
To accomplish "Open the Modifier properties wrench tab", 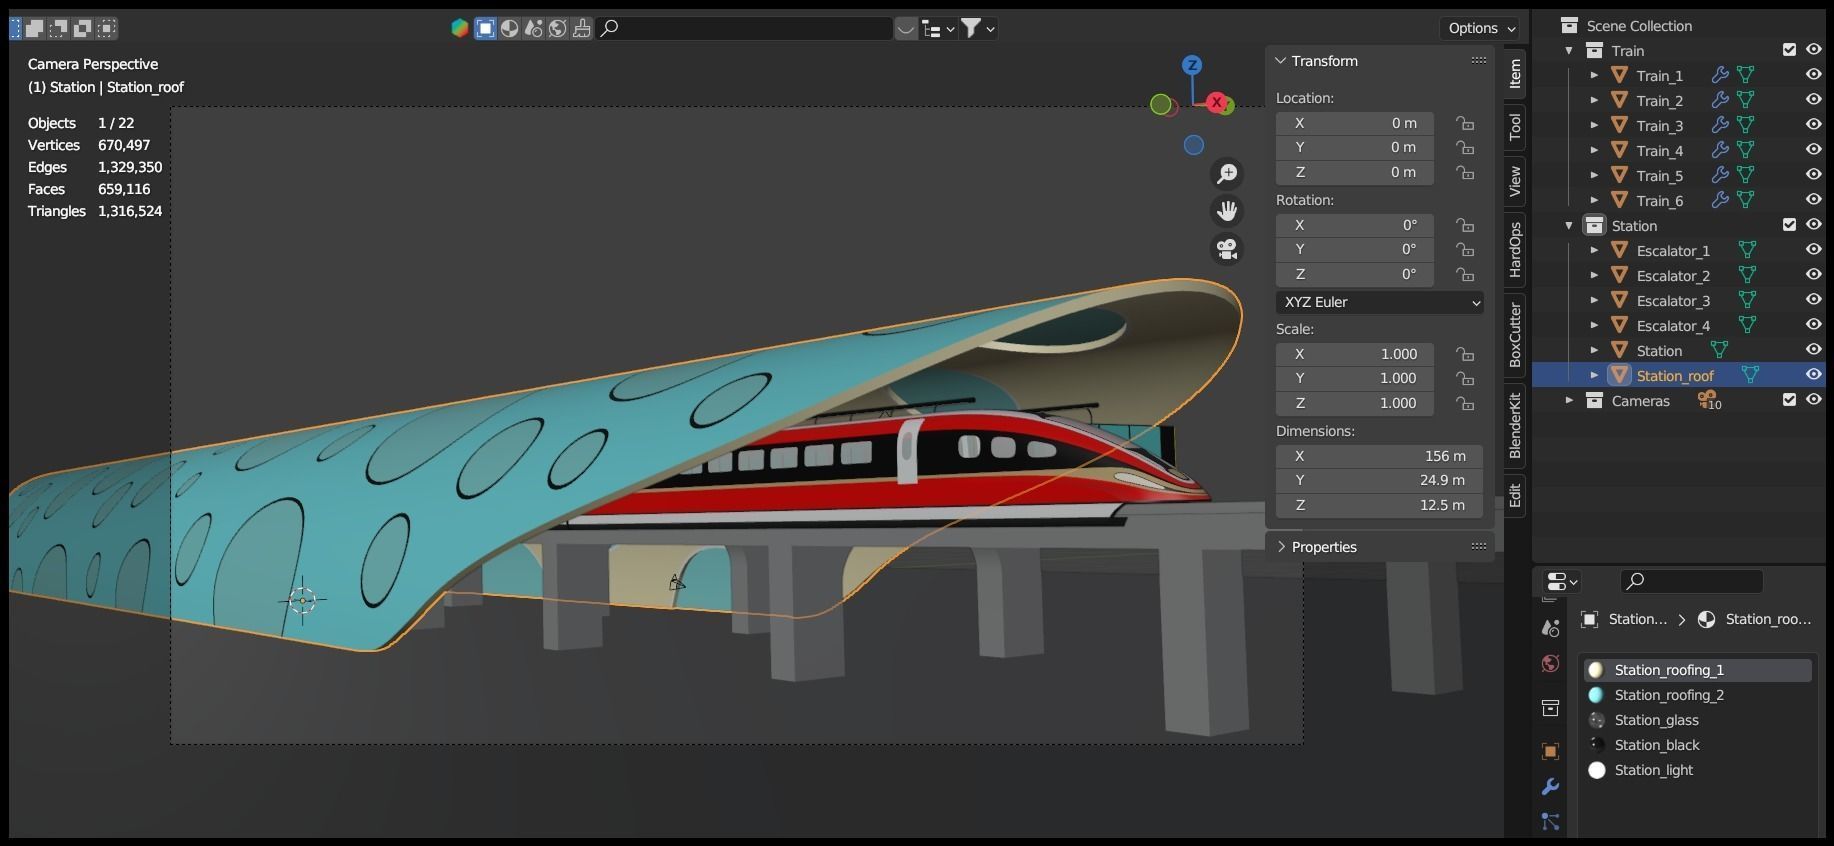I will coord(1550,786).
